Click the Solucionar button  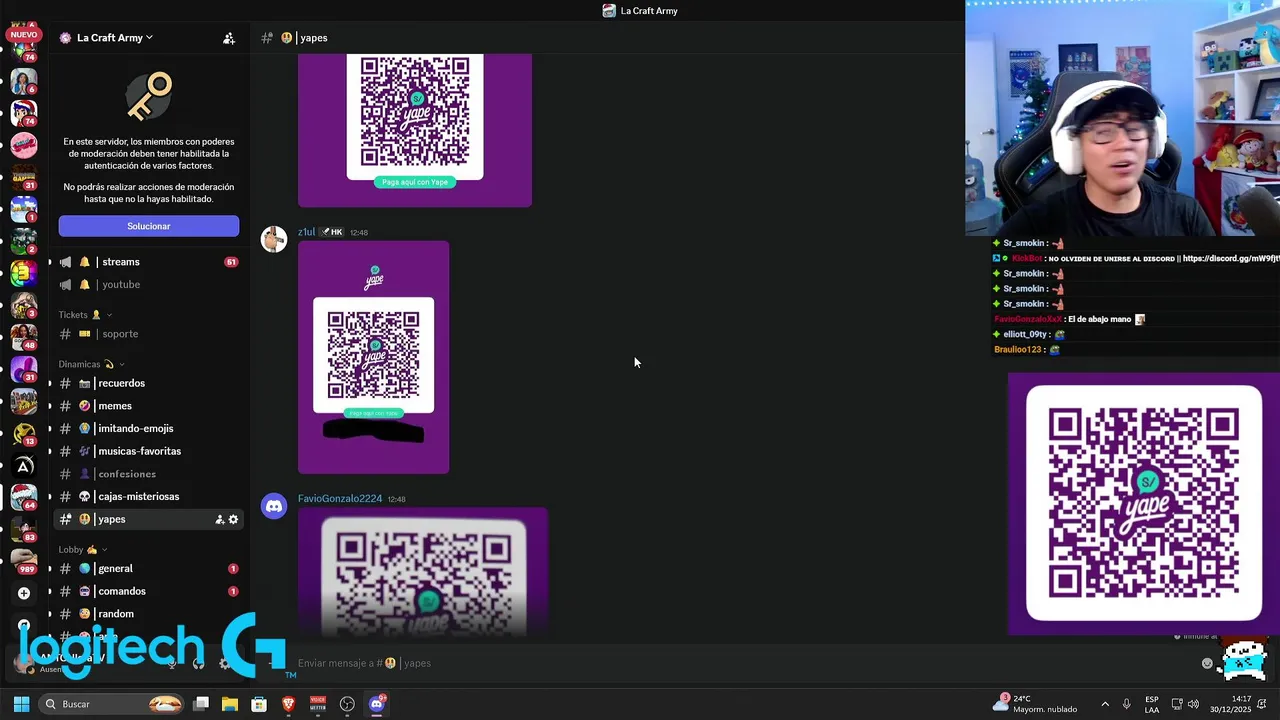pyautogui.click(x=149, y=226)
